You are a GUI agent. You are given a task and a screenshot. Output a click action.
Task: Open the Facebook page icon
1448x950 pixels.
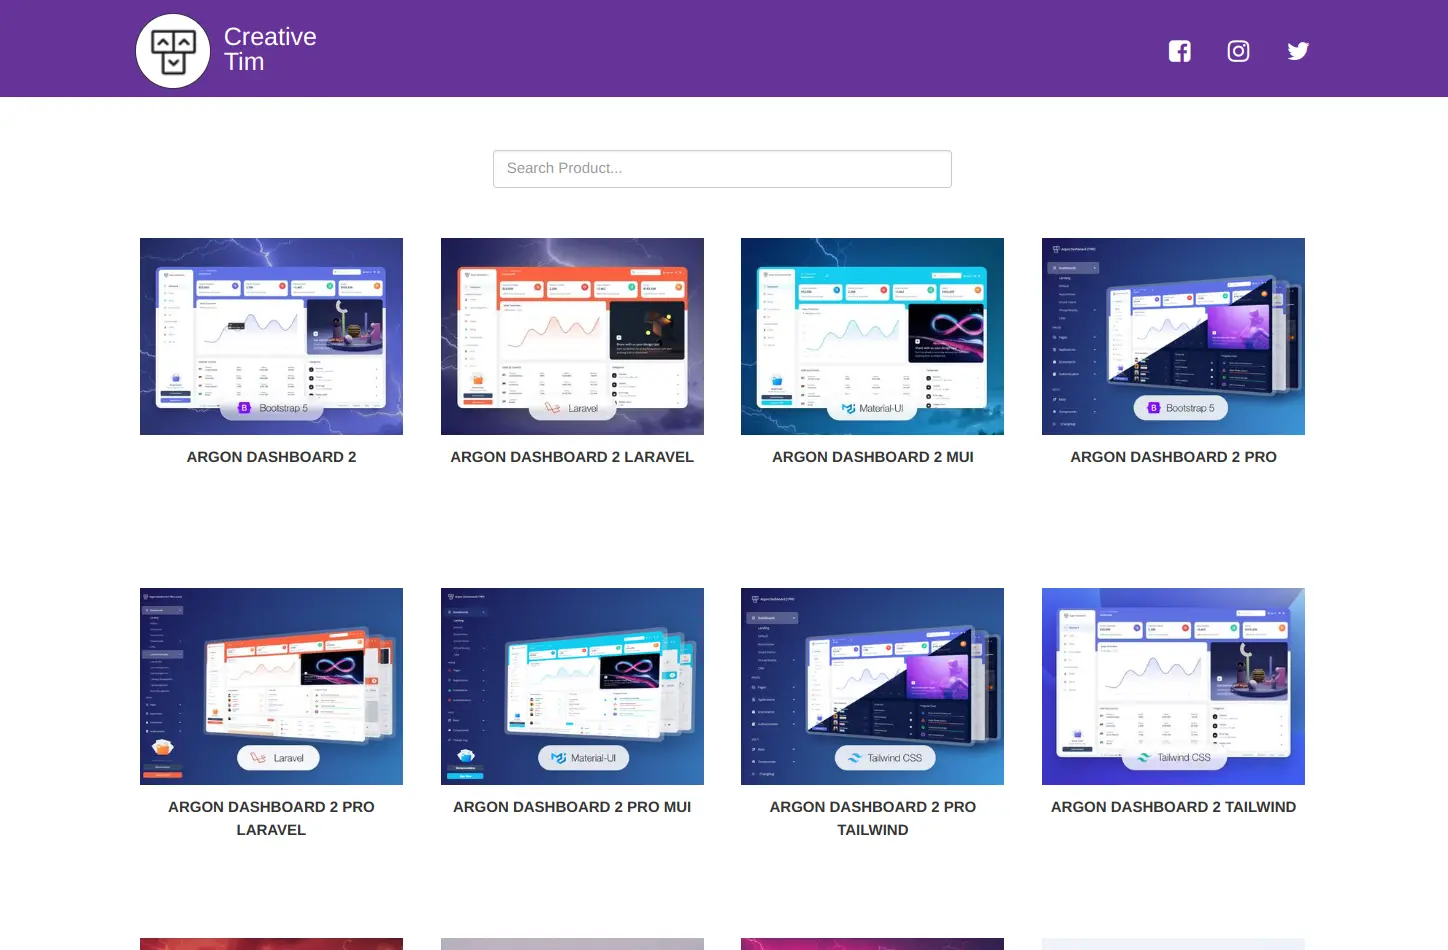coord(1180,51)
